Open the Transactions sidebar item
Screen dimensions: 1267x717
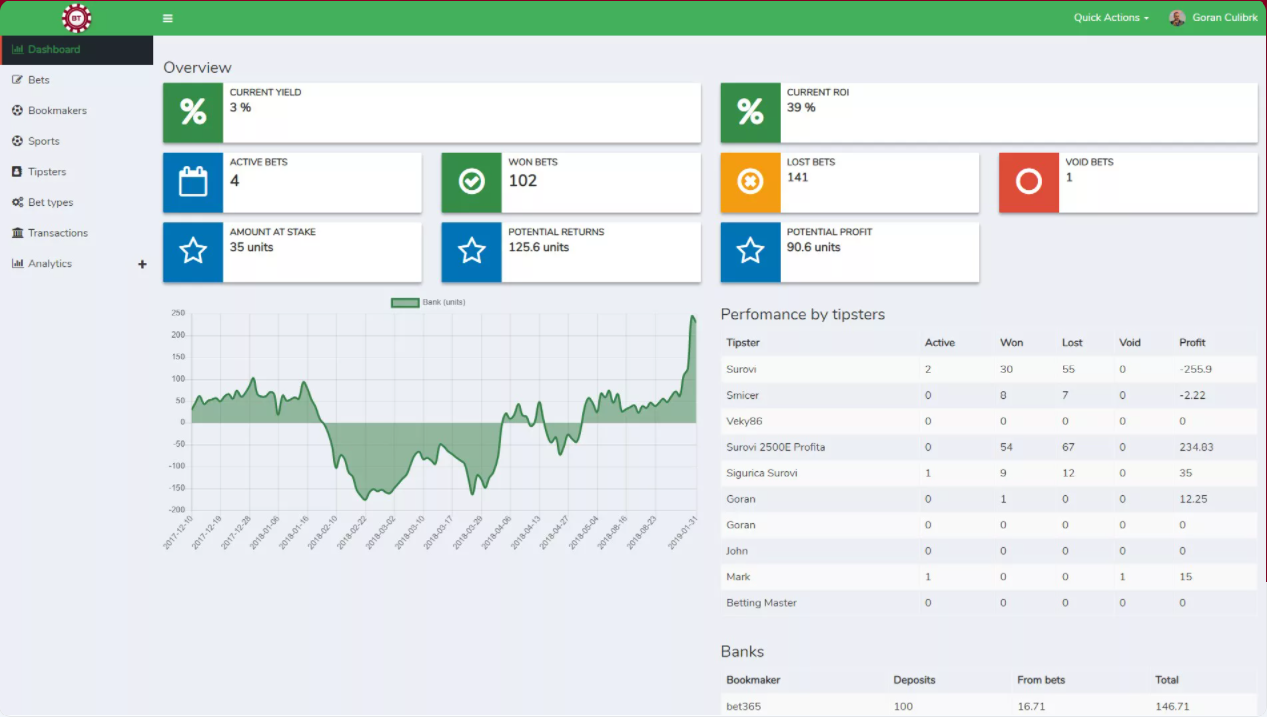[x=76, y=233]
